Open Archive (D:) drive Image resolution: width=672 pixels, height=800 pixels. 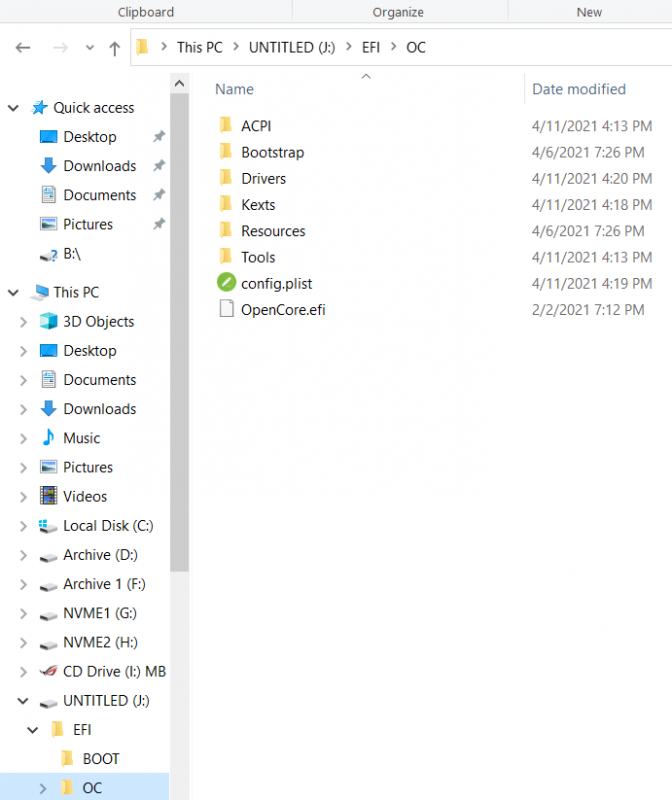pos(101,555)
